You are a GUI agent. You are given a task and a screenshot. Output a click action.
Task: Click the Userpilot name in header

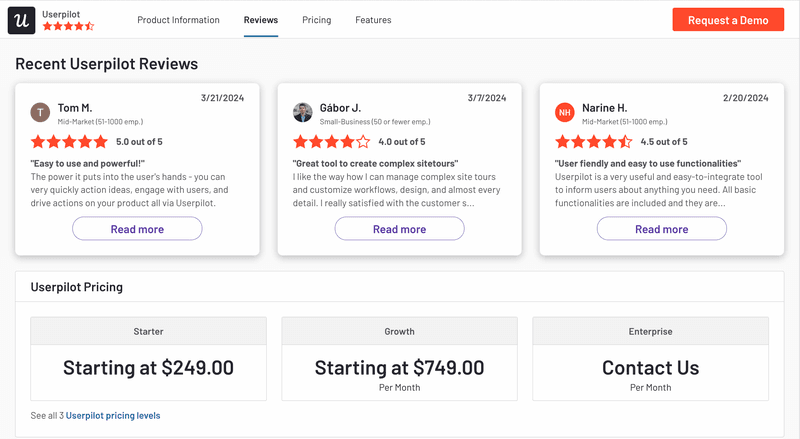(x=61, y=14)
